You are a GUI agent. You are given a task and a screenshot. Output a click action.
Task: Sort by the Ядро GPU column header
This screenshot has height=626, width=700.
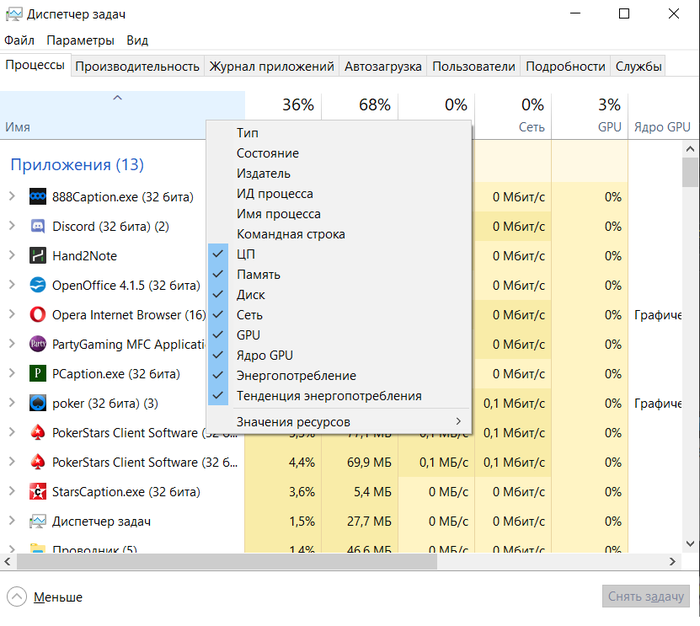[x=662, y=116]
